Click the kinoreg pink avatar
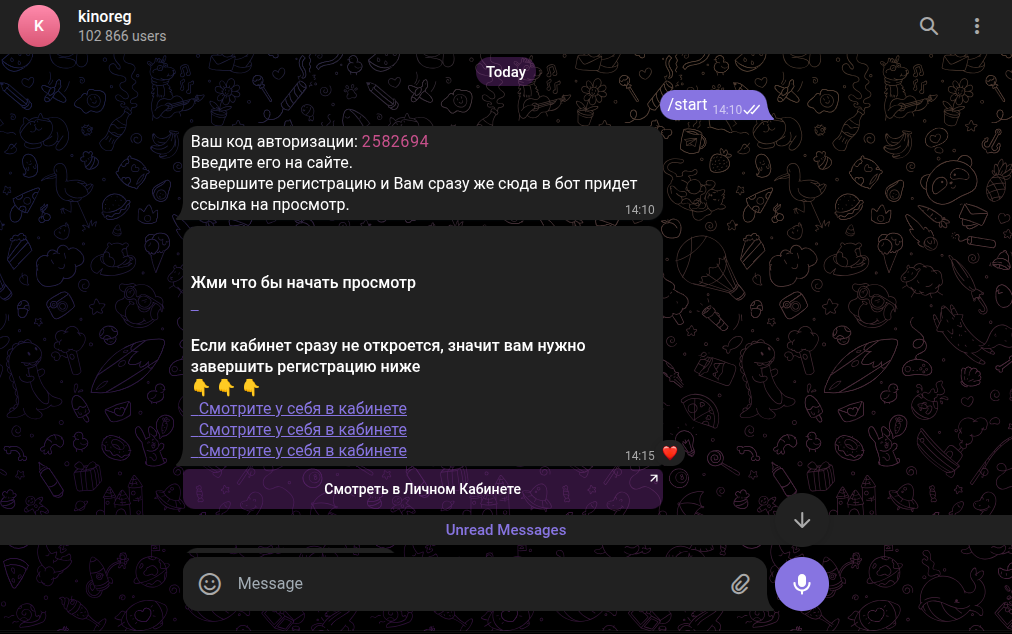This screenshot has height=634, width=1012. 39,26
